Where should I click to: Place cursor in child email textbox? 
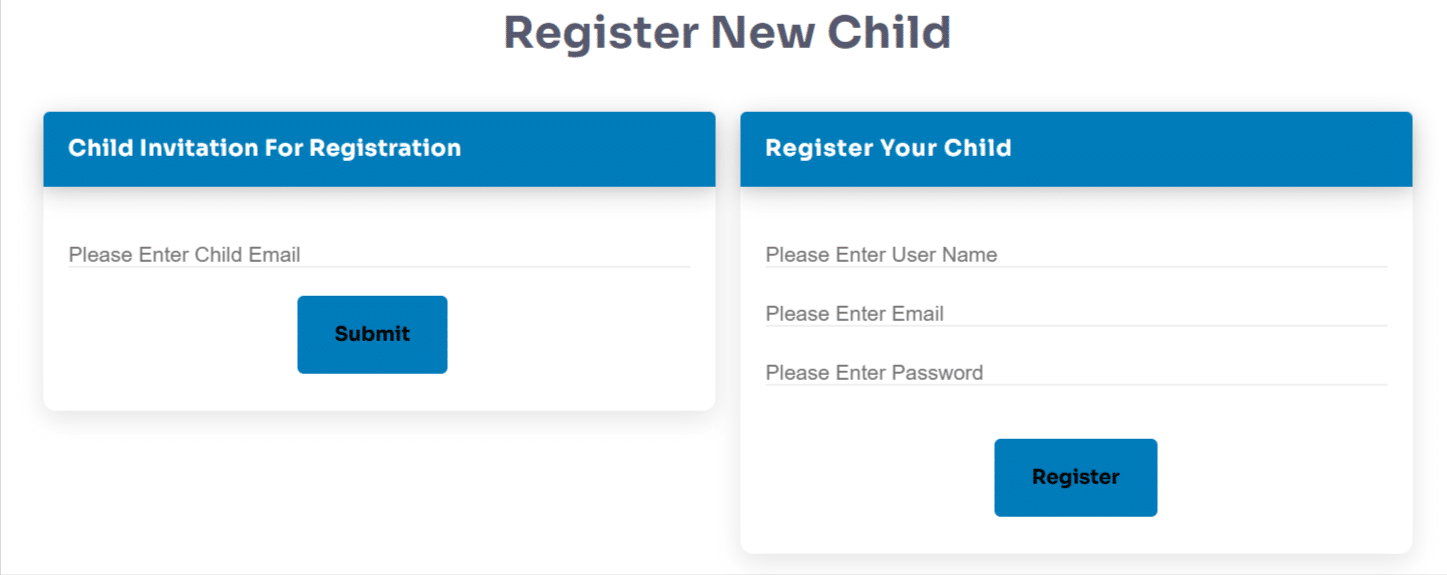coord(379,255)
